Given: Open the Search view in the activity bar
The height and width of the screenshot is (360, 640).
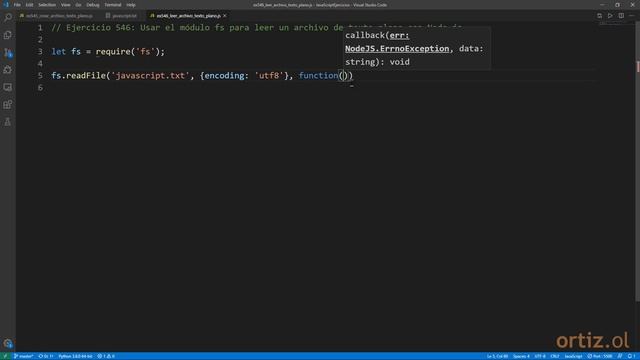Looking at the screenshot, I should click(x=8, y=17).
